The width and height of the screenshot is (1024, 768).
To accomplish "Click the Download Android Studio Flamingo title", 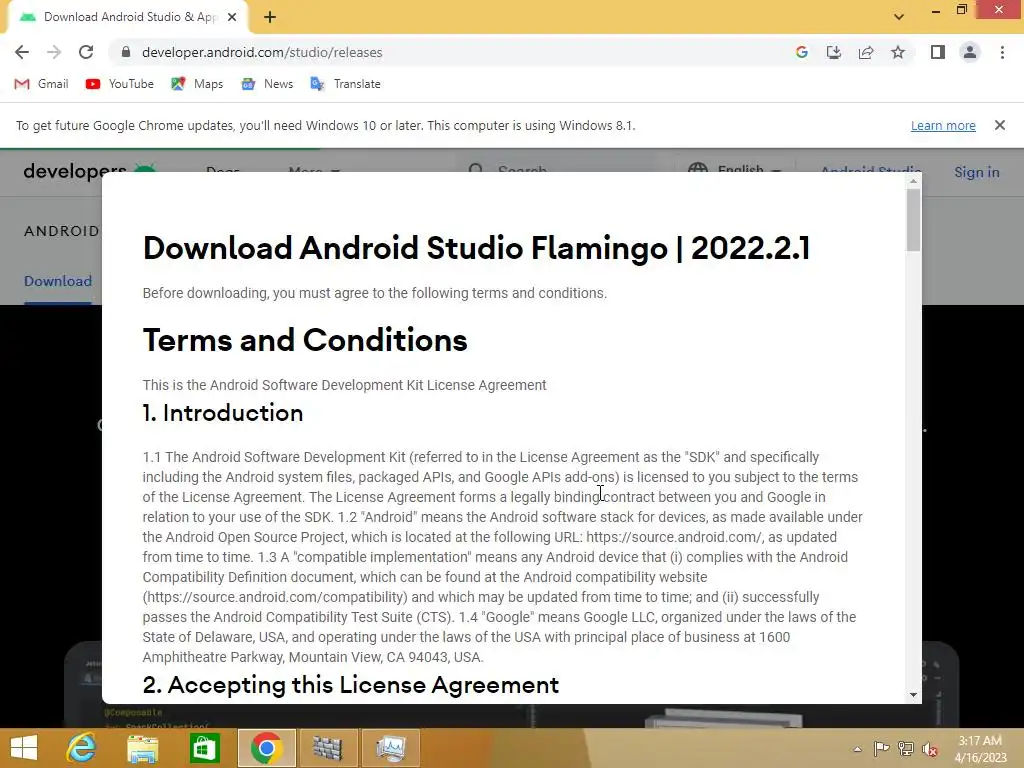I will (476, 248).
